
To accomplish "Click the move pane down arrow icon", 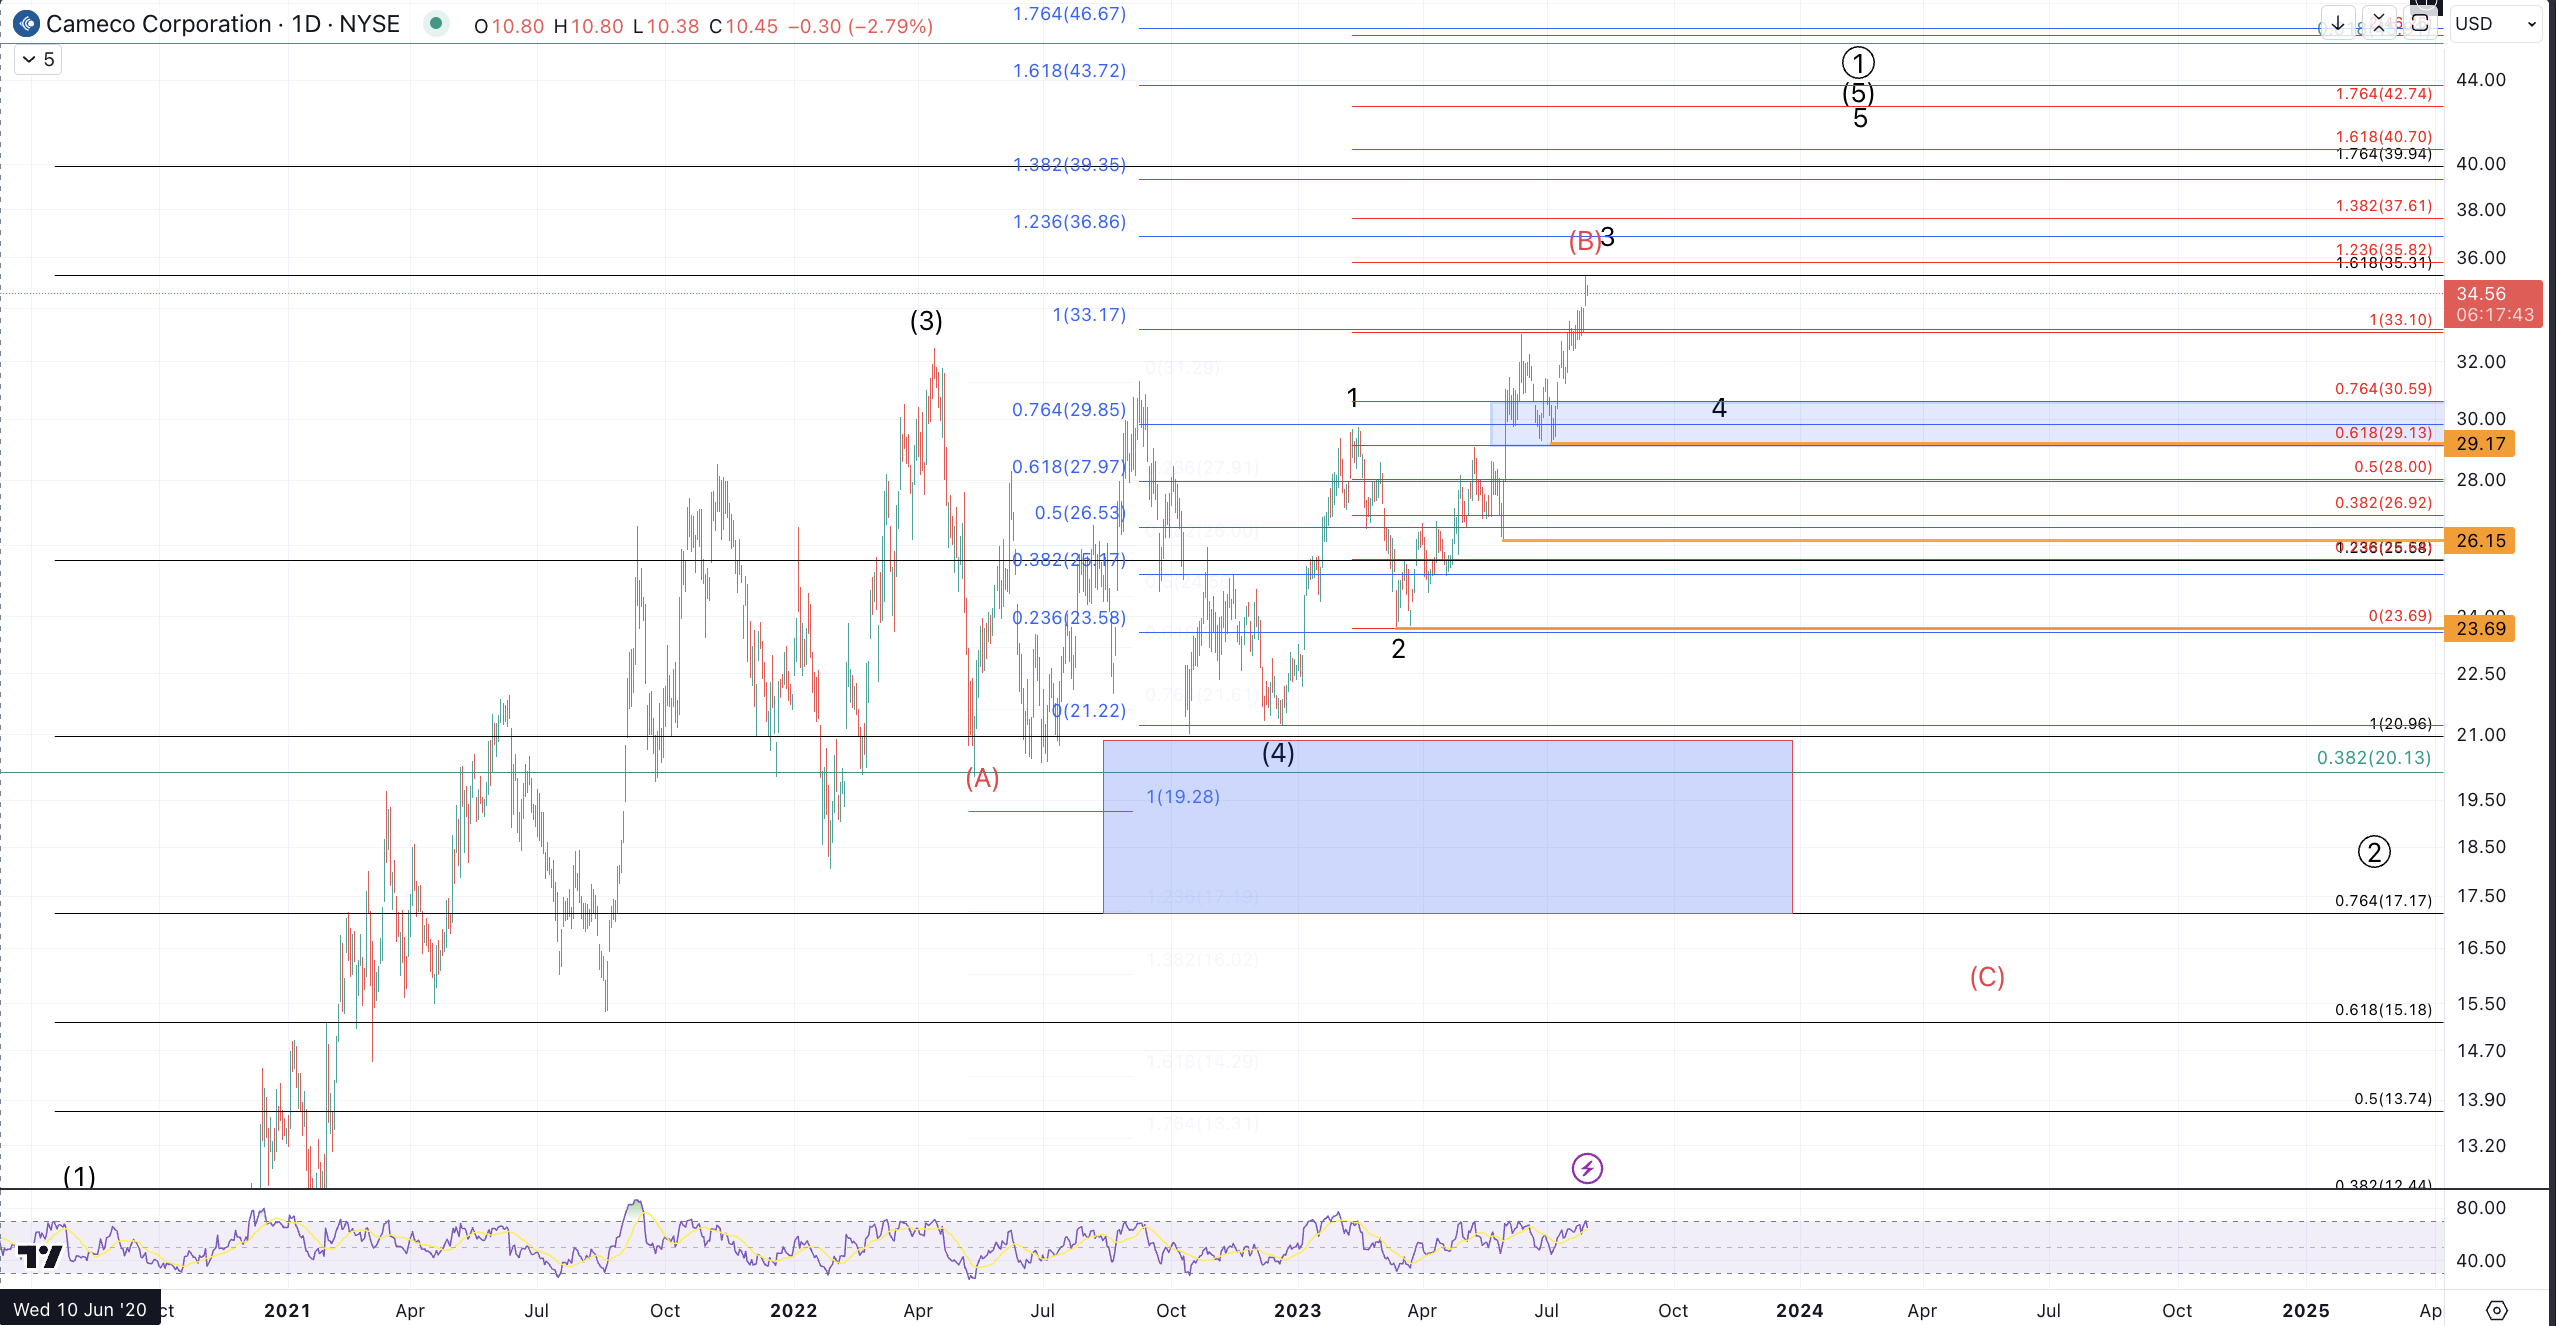I will click(2338, 23).
